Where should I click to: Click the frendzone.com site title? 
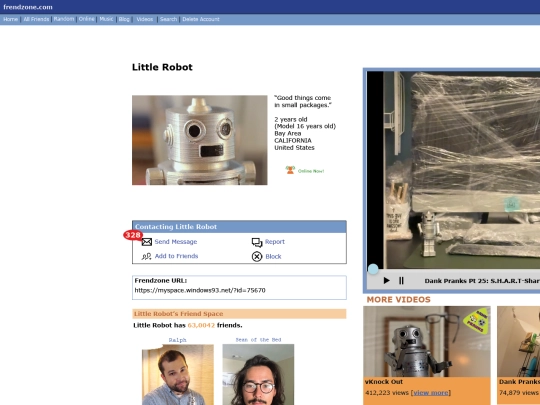pyautogui.click(x=28, y=7)
